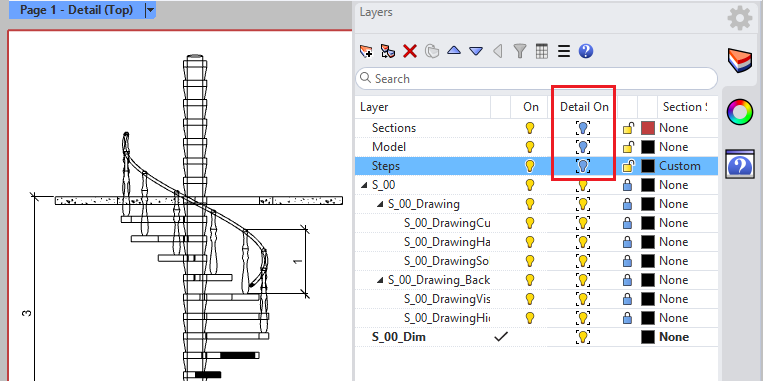
Task: Collapse the S_00_Drawing_Back sublayer group
Action: [x=380, y=280]
